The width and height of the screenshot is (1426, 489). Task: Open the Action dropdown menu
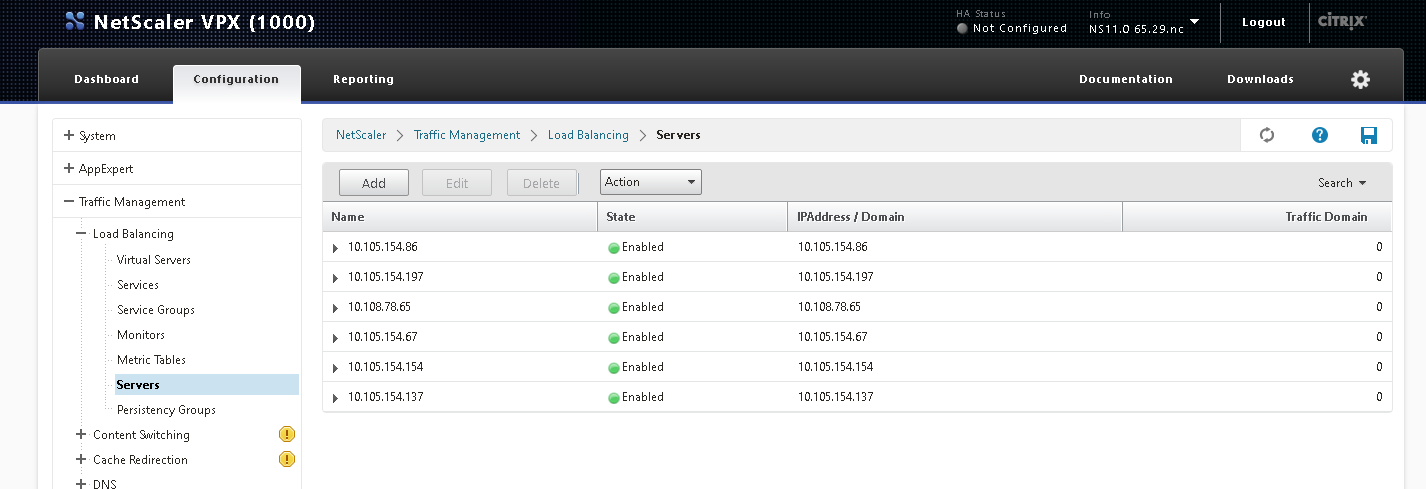pos(650,182)
